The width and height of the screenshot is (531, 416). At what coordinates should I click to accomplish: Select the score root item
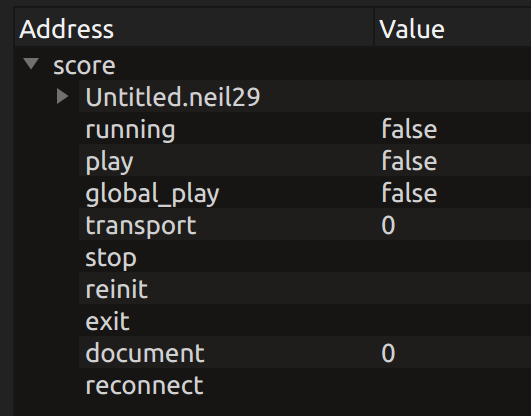point(84,65)
